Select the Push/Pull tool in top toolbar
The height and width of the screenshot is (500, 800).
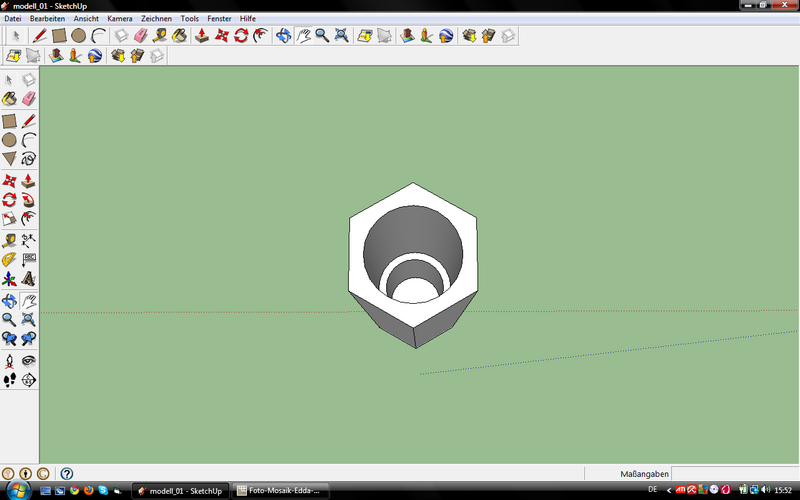coord(202,36)
